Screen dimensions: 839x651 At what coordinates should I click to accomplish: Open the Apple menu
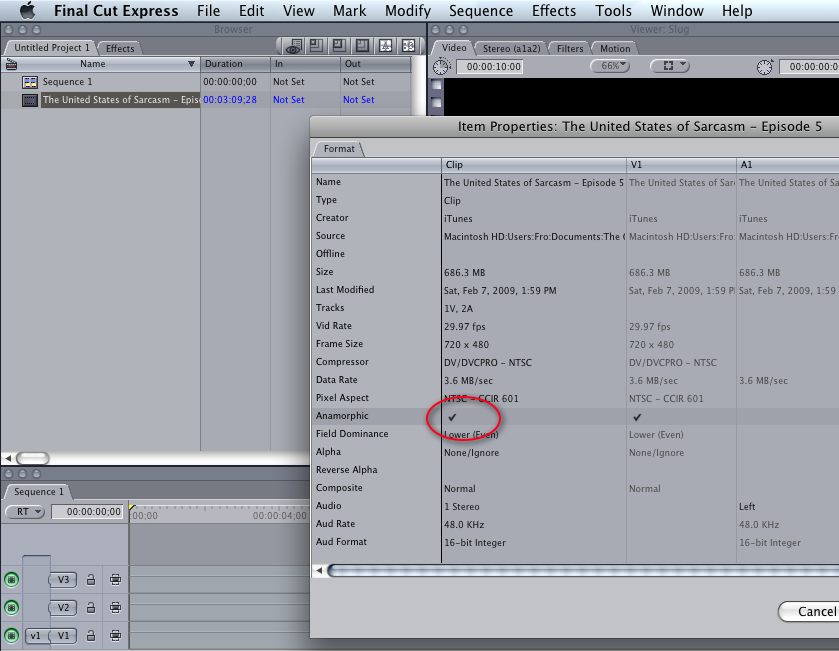[27, 10]
